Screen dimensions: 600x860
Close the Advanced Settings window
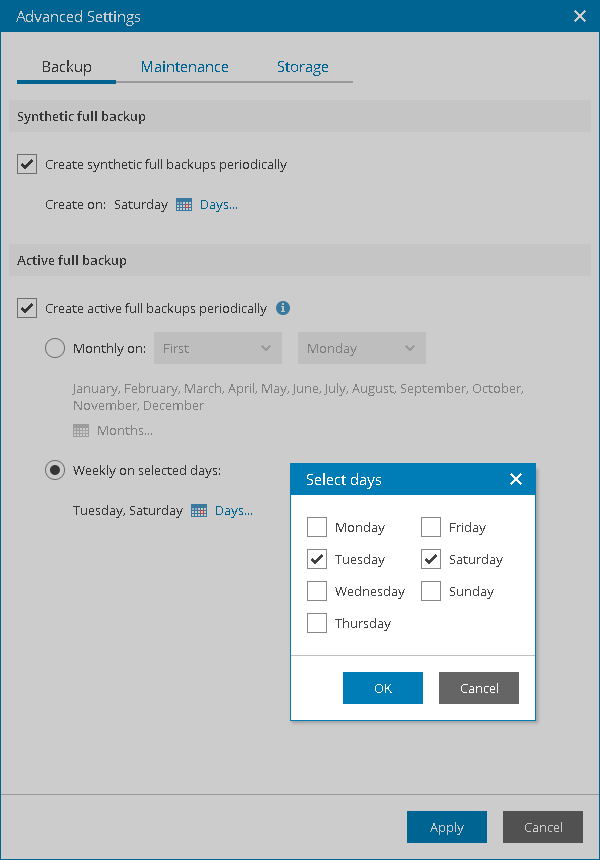[580, 16]
